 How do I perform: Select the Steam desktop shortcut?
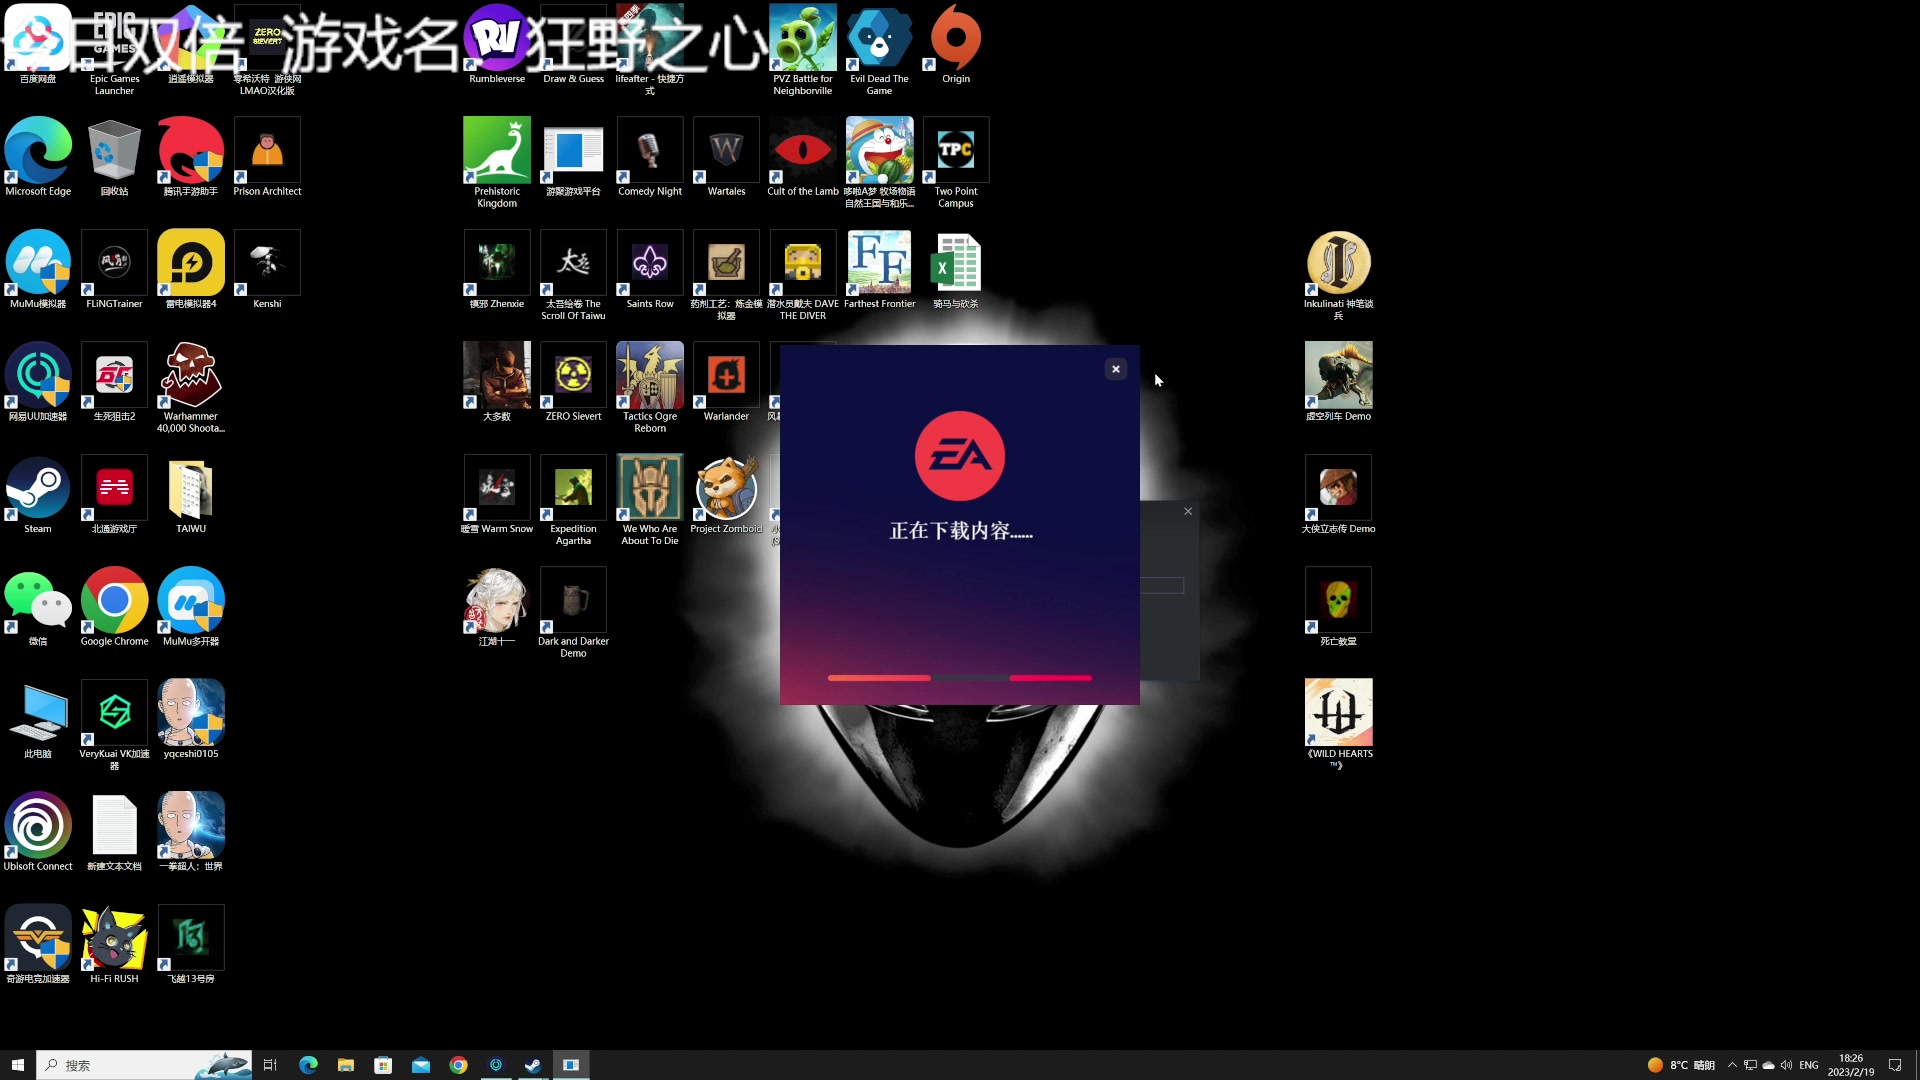[38, 495]
